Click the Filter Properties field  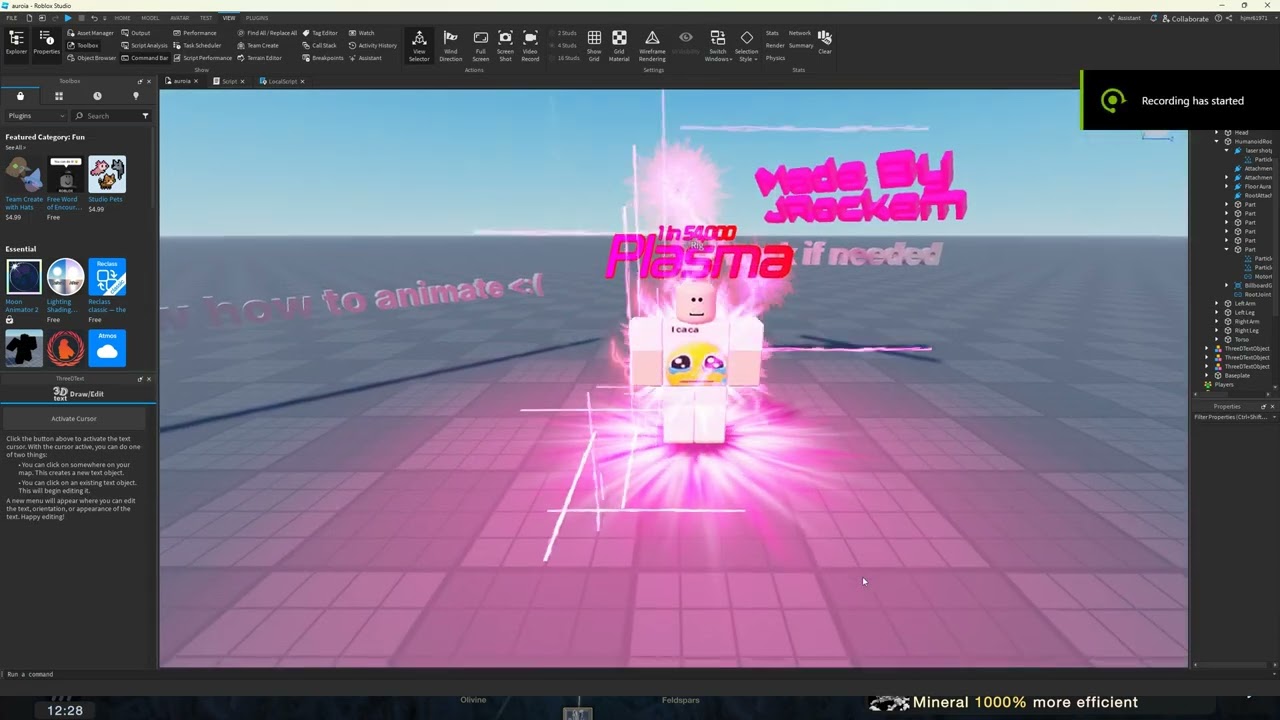pos(1233,417)
